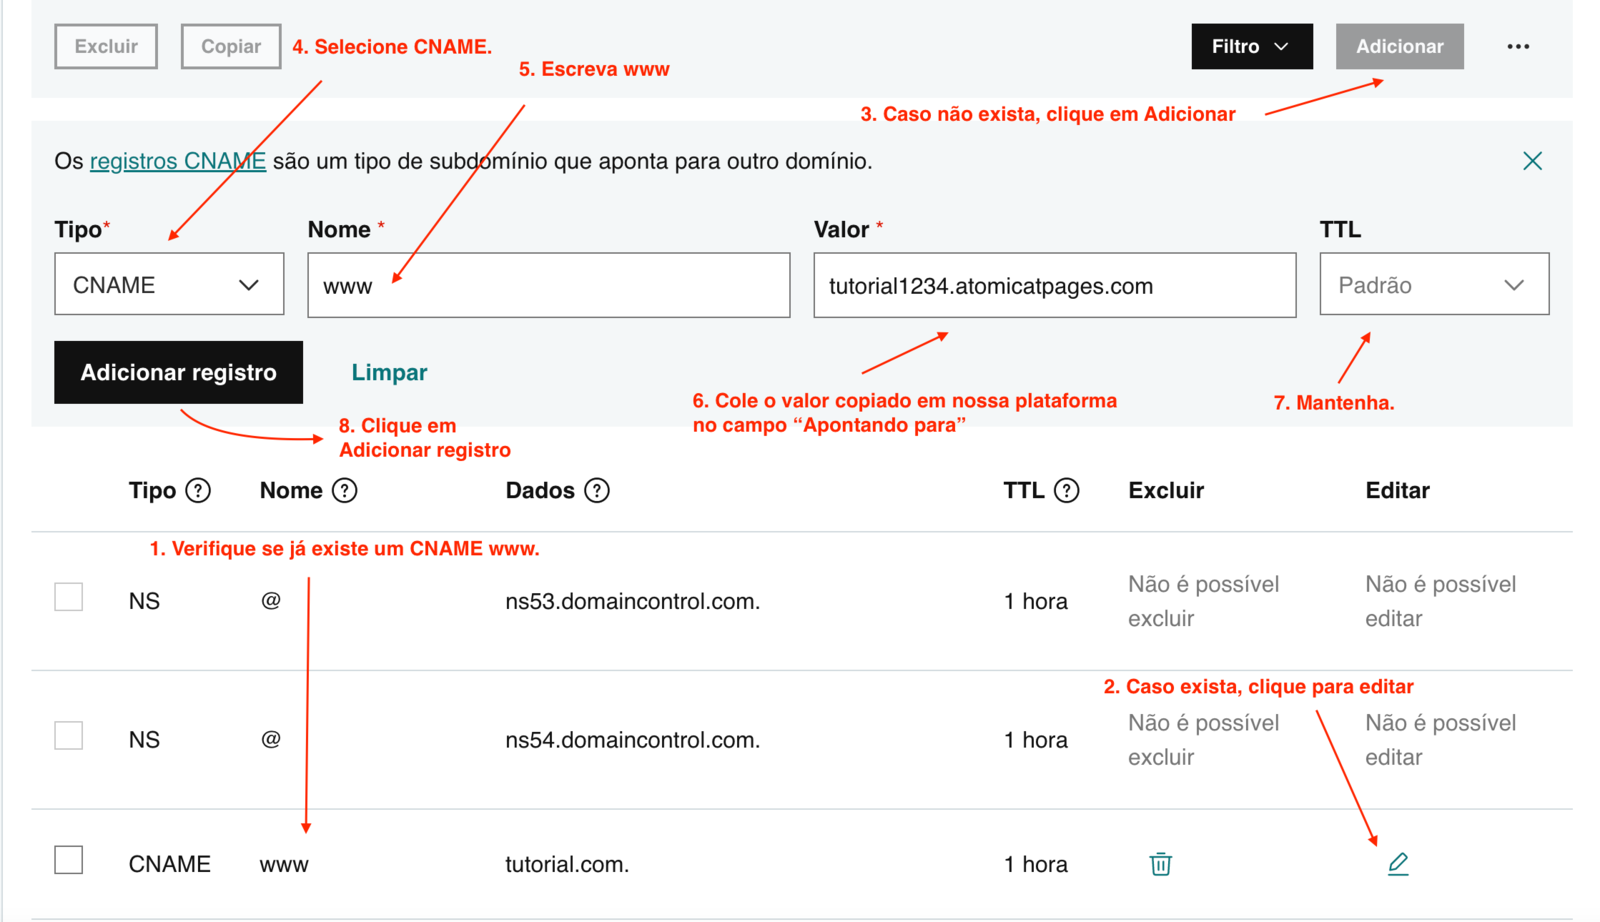Click the Adicionar registro button
This screenshot has width=1600, height=922.
tap(179, 372)
